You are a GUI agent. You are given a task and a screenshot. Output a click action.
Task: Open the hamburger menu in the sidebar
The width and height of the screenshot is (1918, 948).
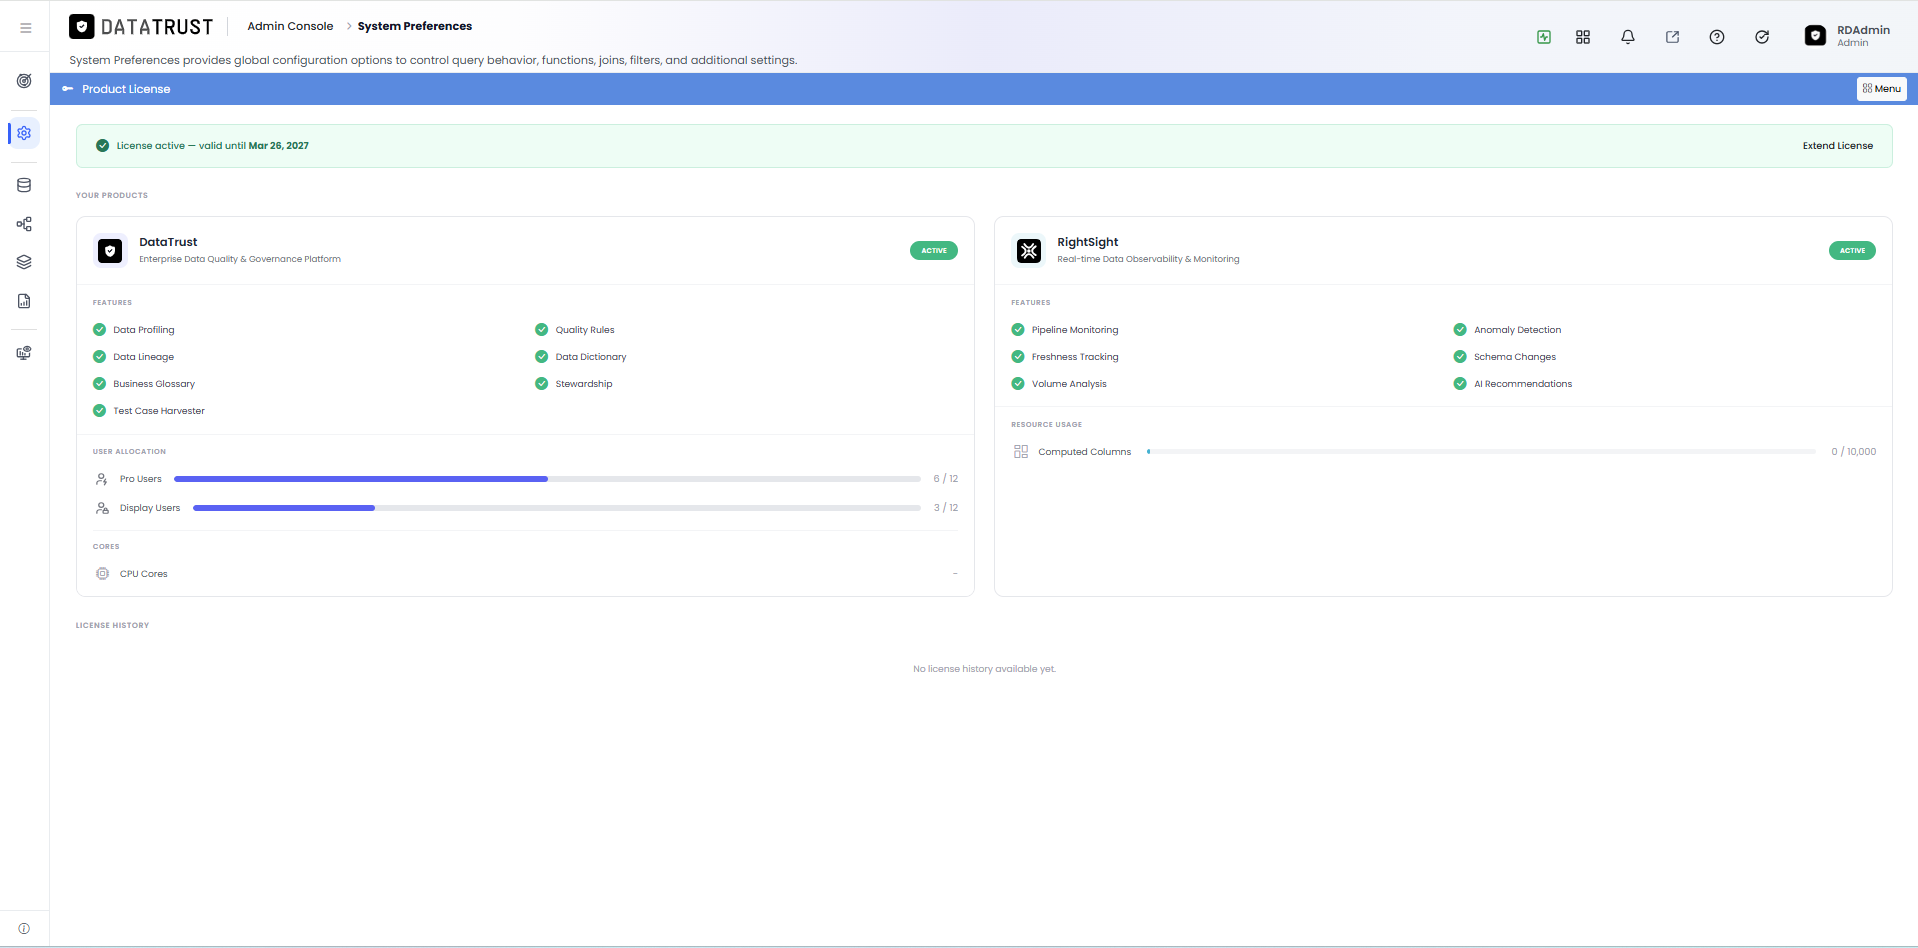click(25, 28)
